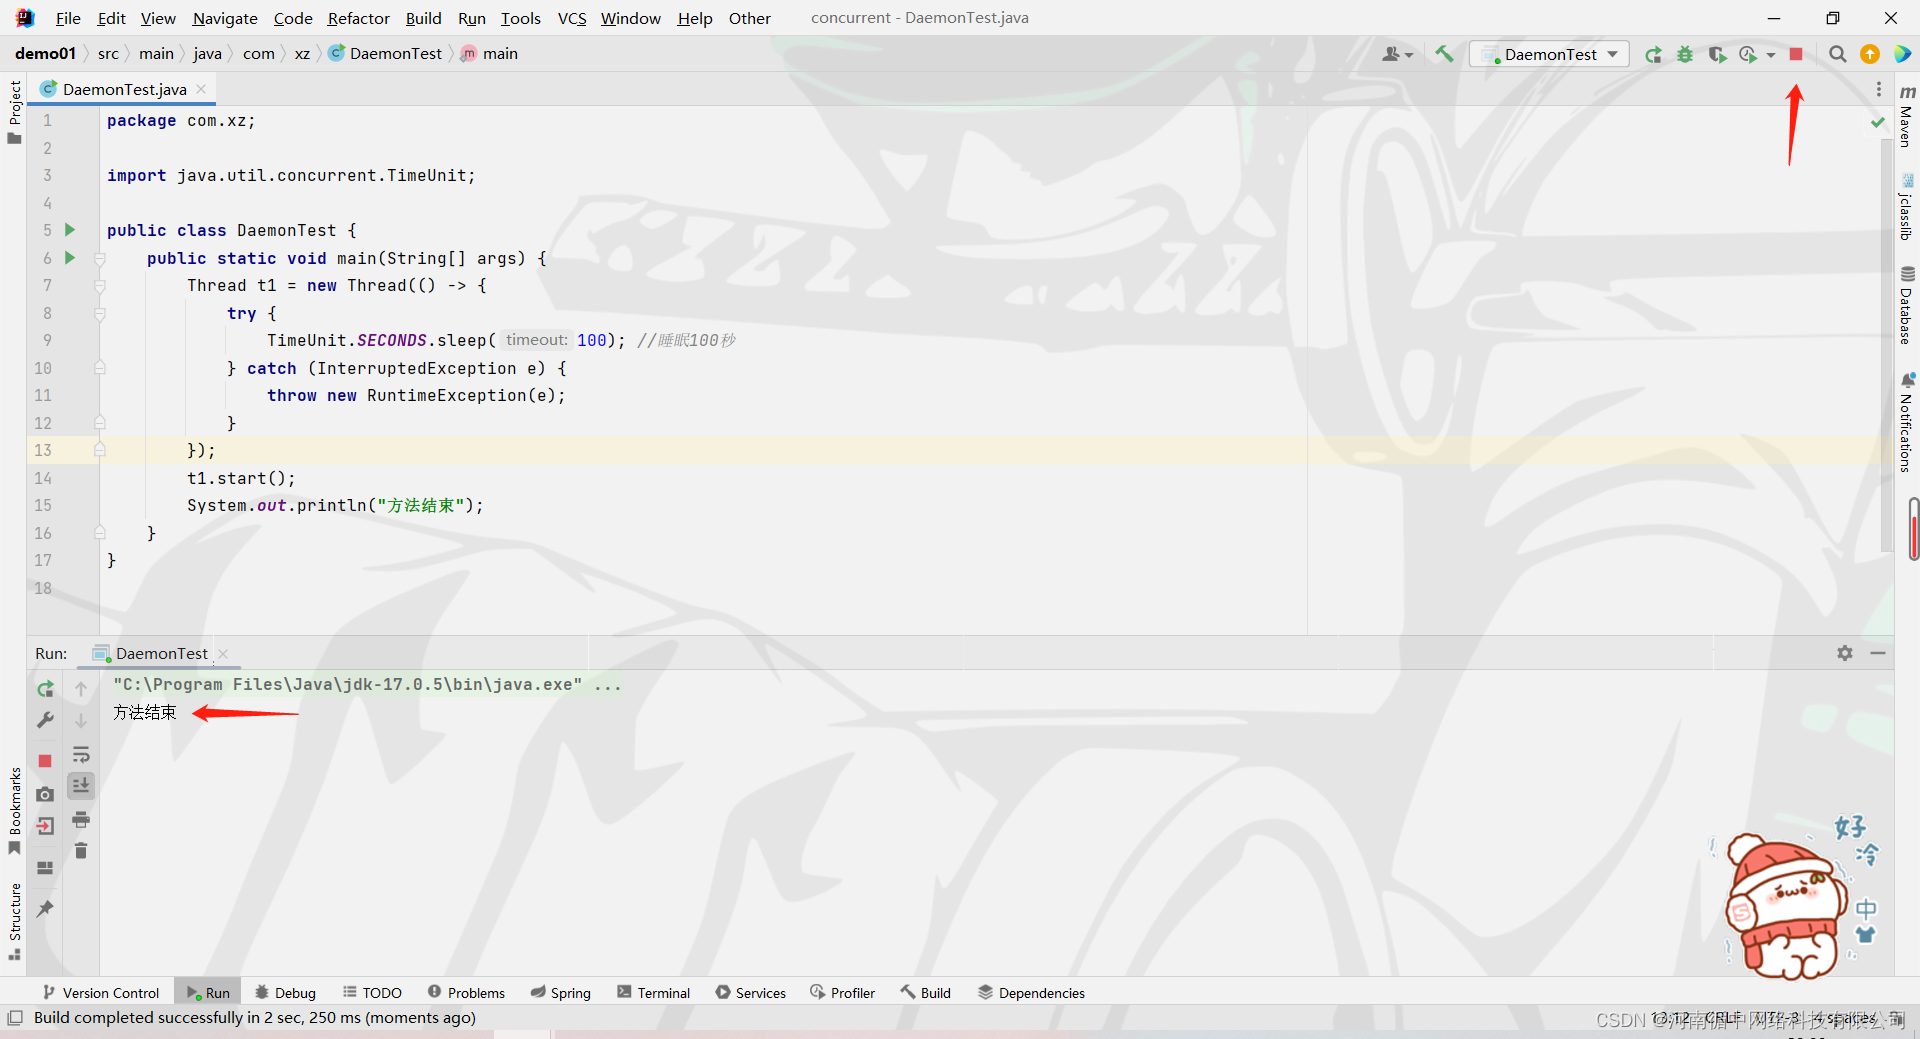The height and width of the screenshot is (1039, 1920).
Task: Toggle scroll to end in Run console
Action: (x=81, y=786)
